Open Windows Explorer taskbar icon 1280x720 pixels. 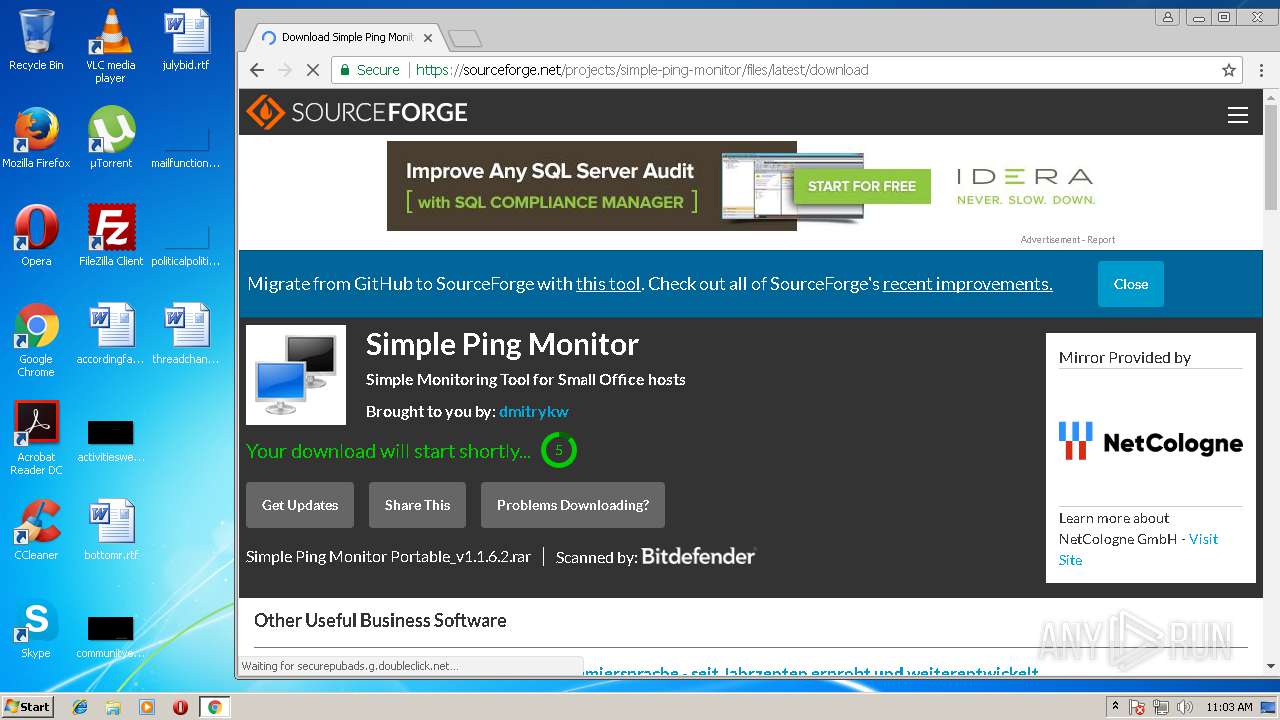(x=113, y=707)
